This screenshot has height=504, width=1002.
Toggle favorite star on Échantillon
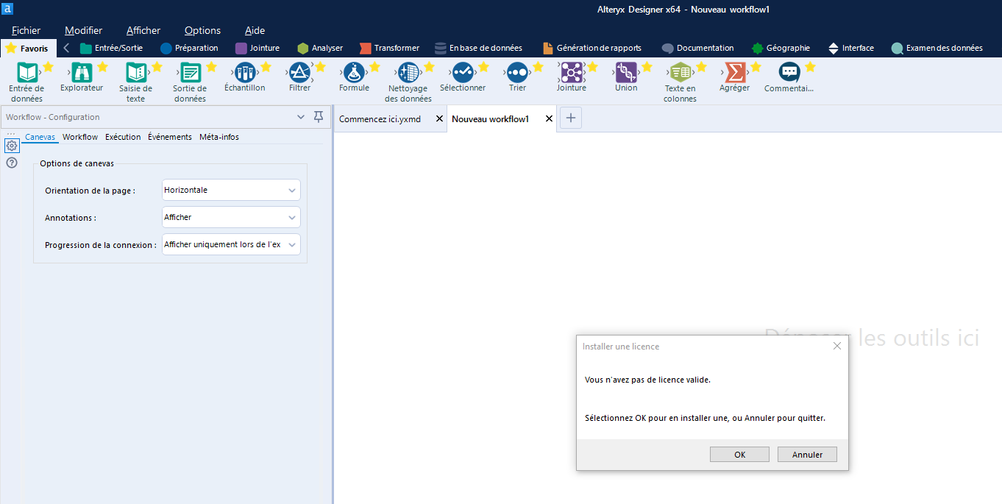[266, 66]
